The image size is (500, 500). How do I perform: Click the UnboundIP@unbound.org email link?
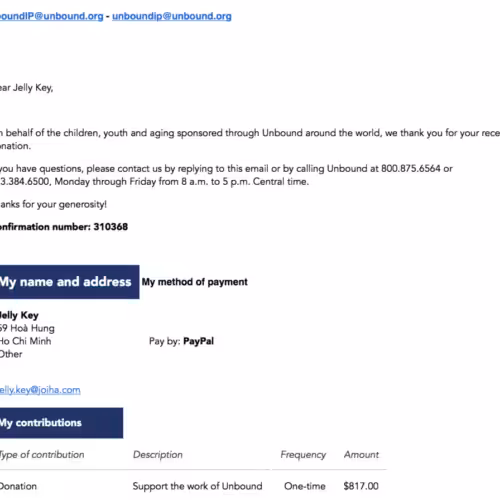click(52, 16)
